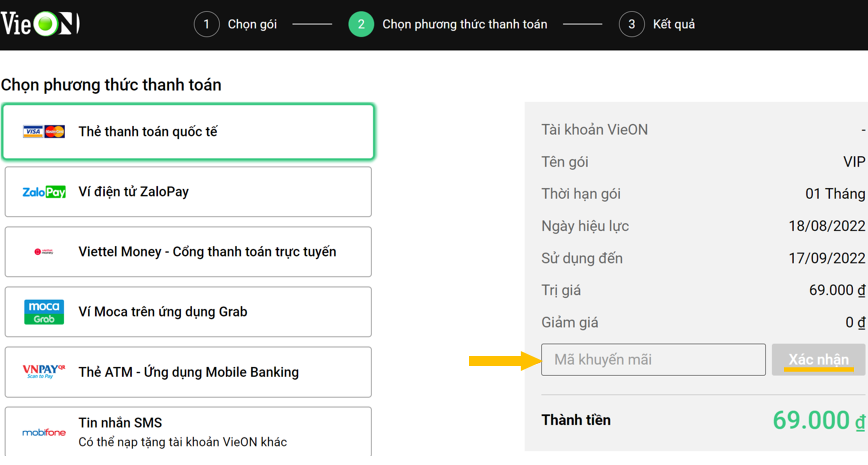The image size is (868, 465).
Task: Click the Moca Grab logo icon
Action: [x=44, y=312]
